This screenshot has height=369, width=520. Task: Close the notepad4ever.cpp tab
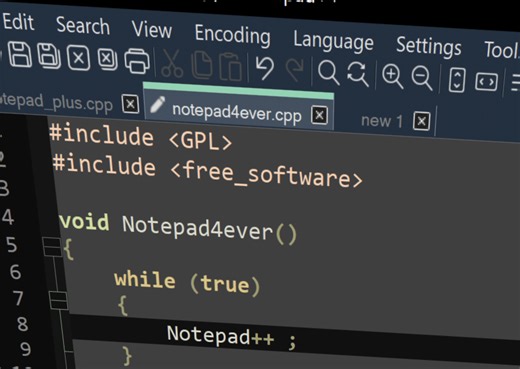pos(319,115)
